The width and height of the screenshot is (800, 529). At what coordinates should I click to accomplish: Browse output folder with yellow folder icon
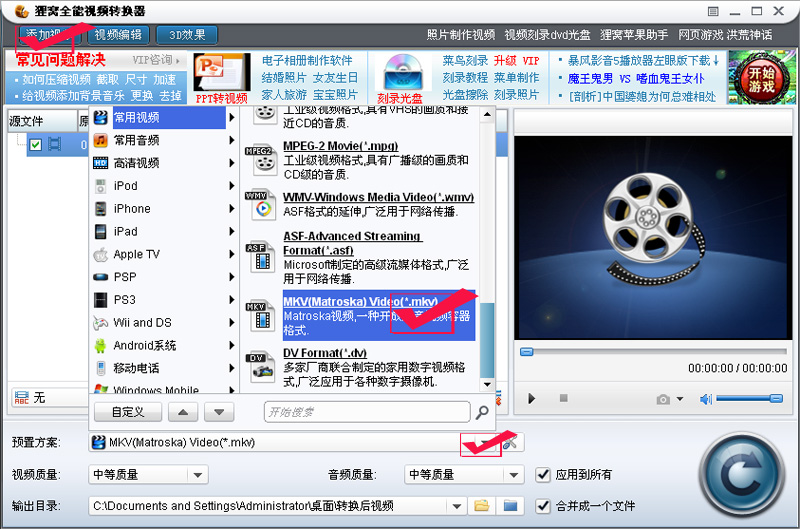(481, 506)
